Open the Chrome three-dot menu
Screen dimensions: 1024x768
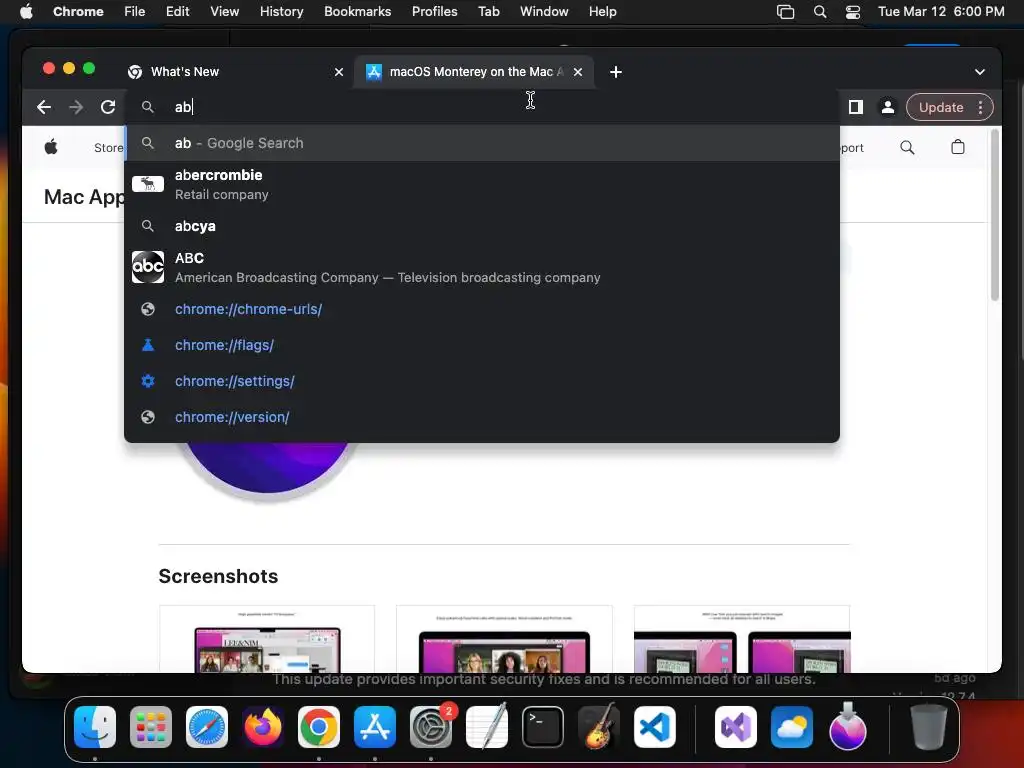click(980, 107)
